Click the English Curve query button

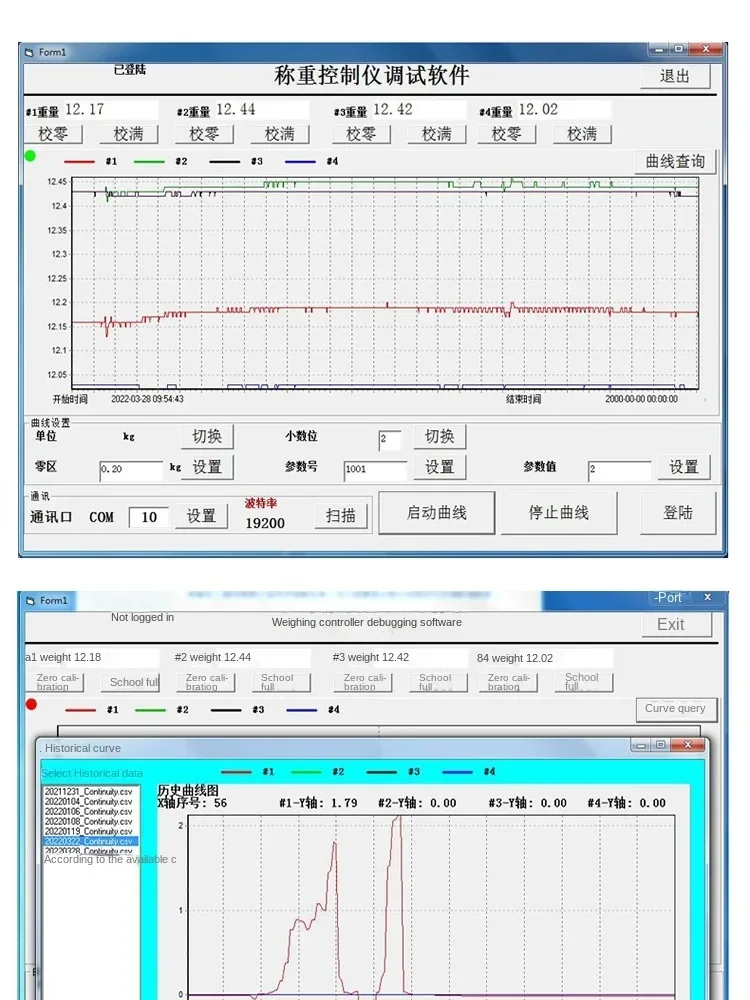(675, 709)
